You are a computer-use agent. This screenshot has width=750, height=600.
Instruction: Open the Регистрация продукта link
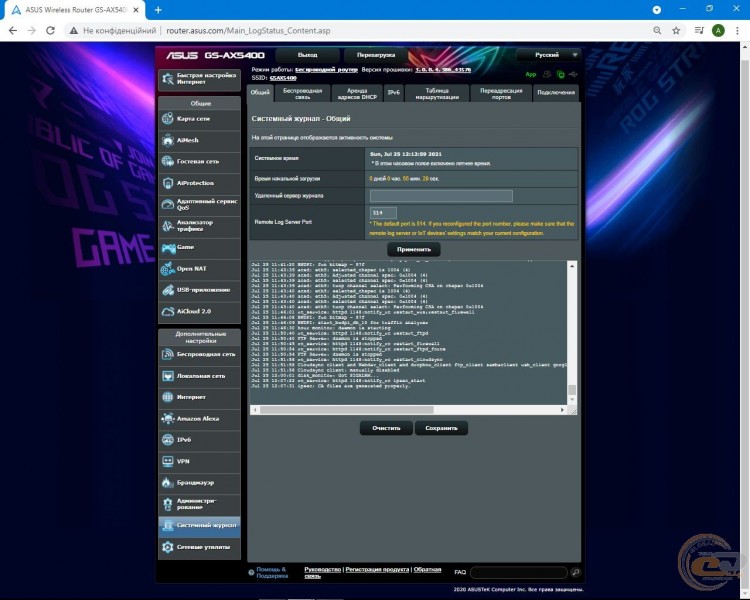click(377, 569)
